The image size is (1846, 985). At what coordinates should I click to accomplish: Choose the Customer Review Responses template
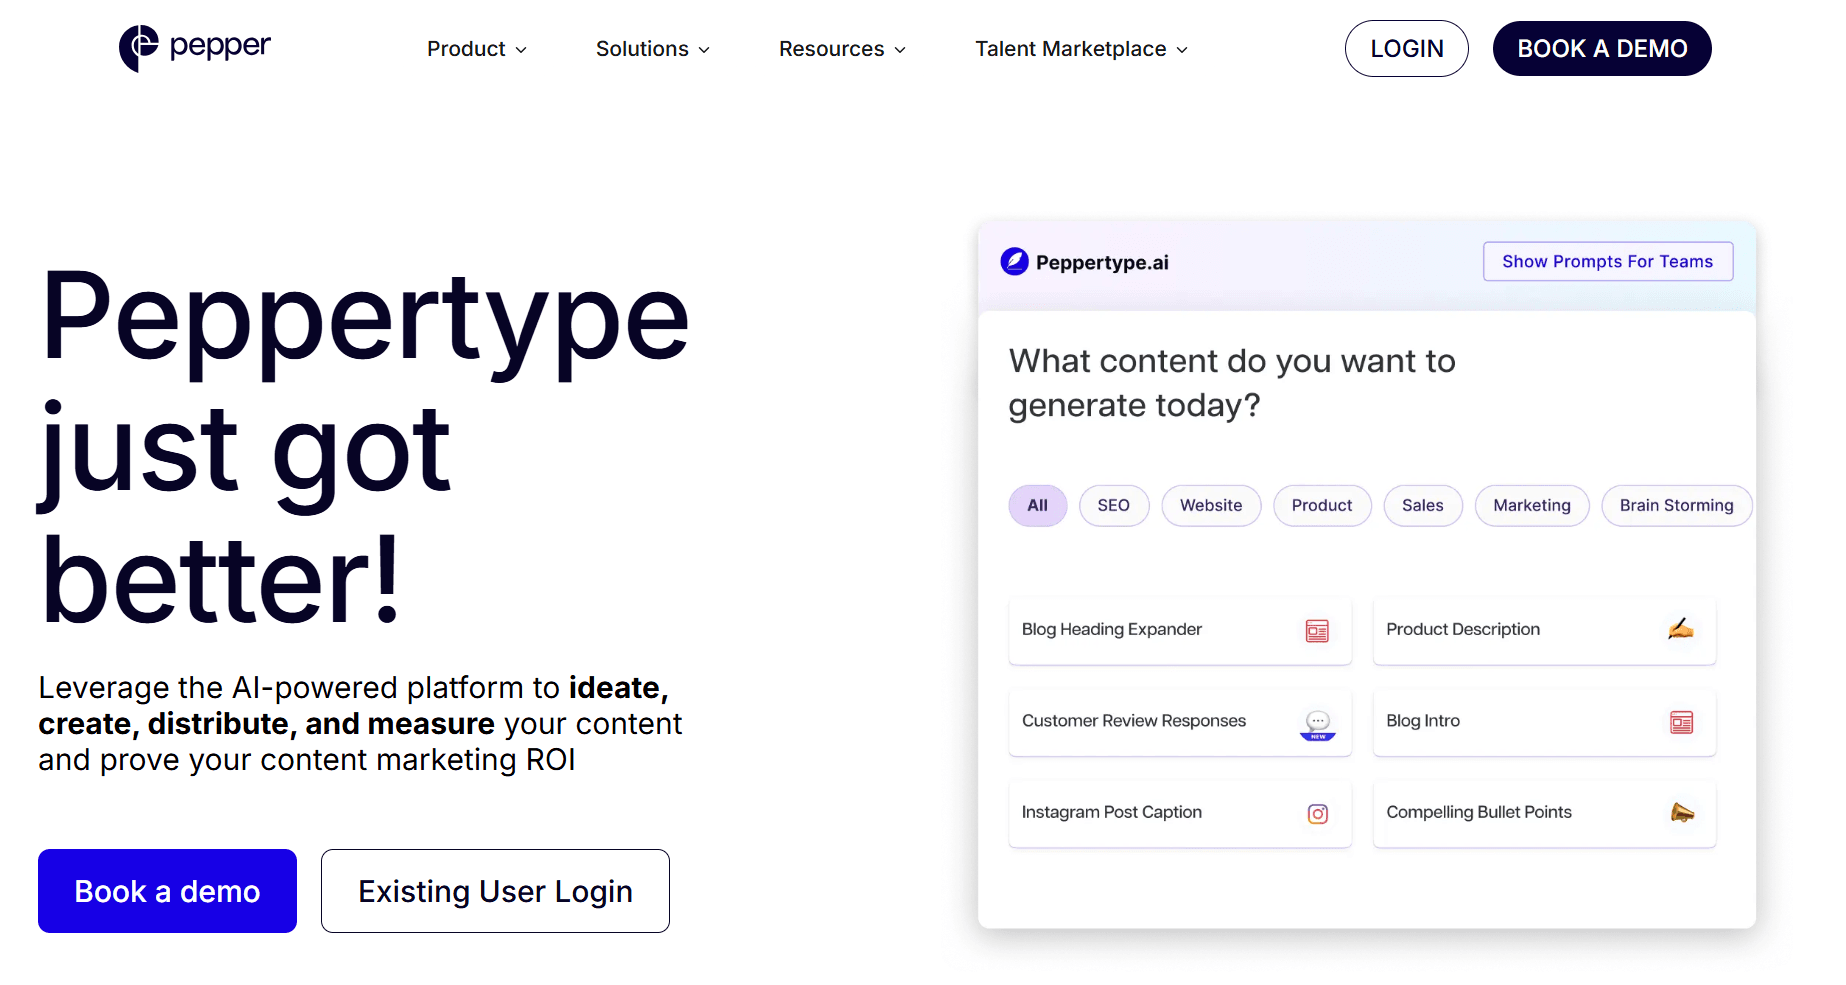click(1180, 722)
